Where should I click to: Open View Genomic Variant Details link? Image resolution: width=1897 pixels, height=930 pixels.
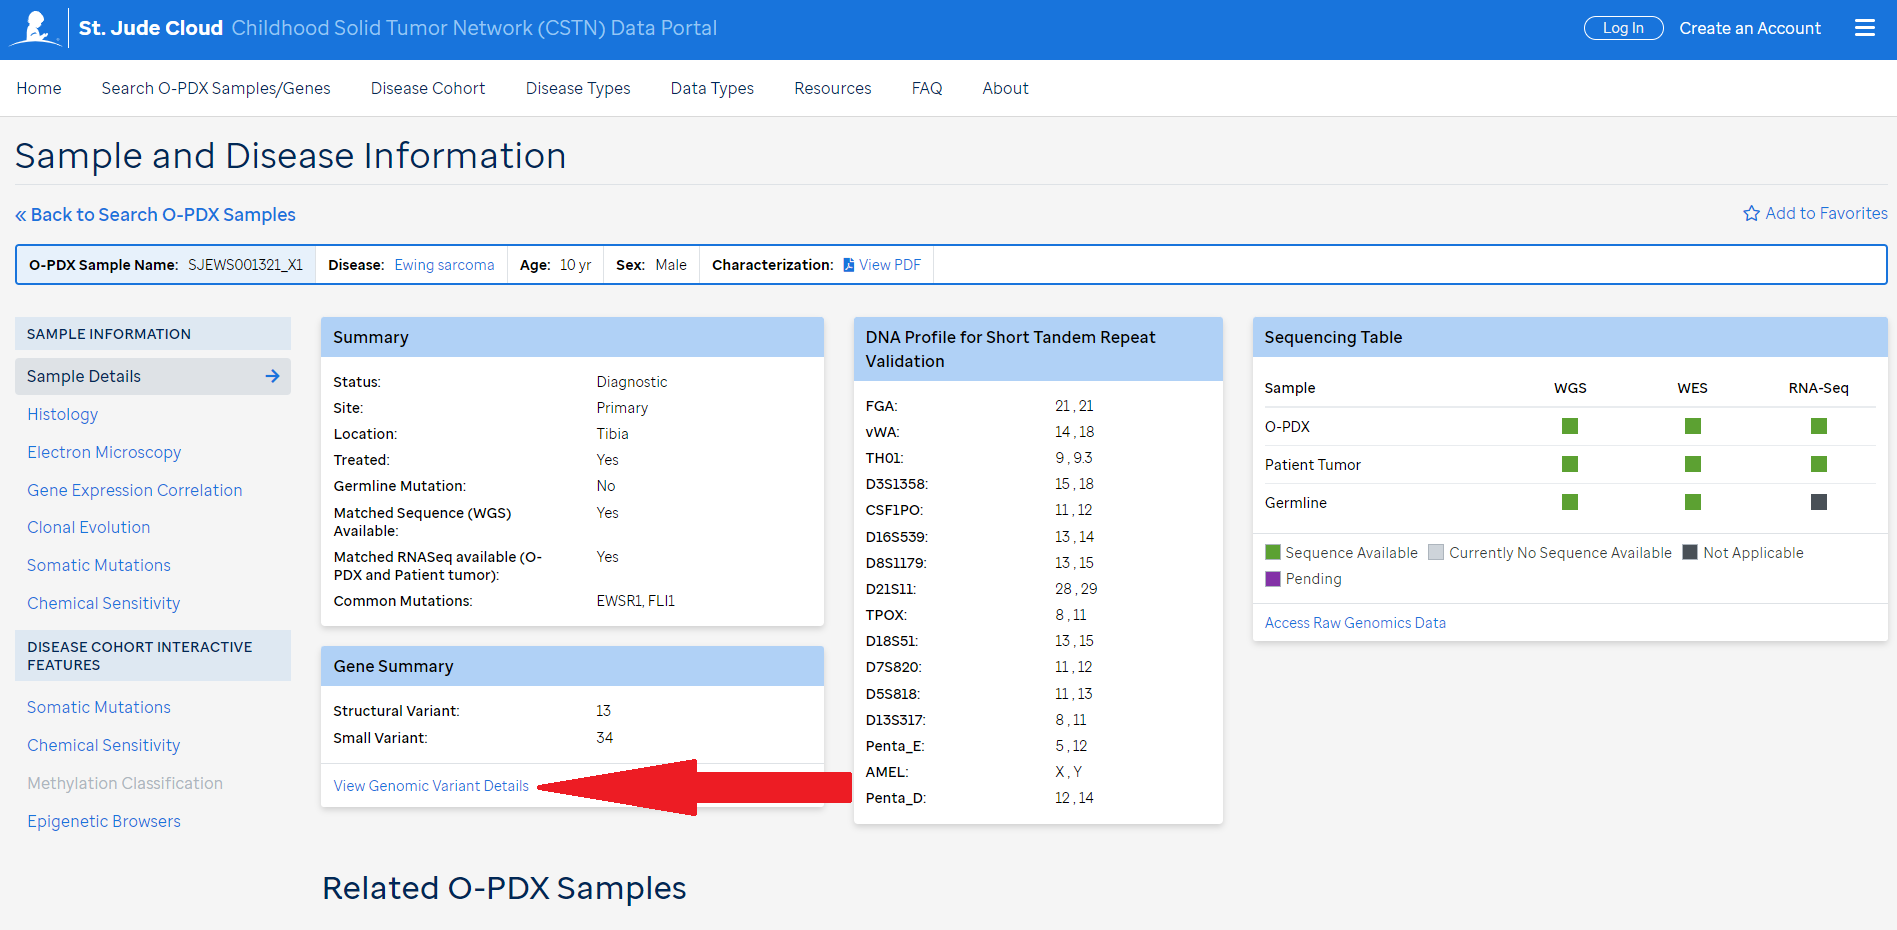tap(431, 786)
